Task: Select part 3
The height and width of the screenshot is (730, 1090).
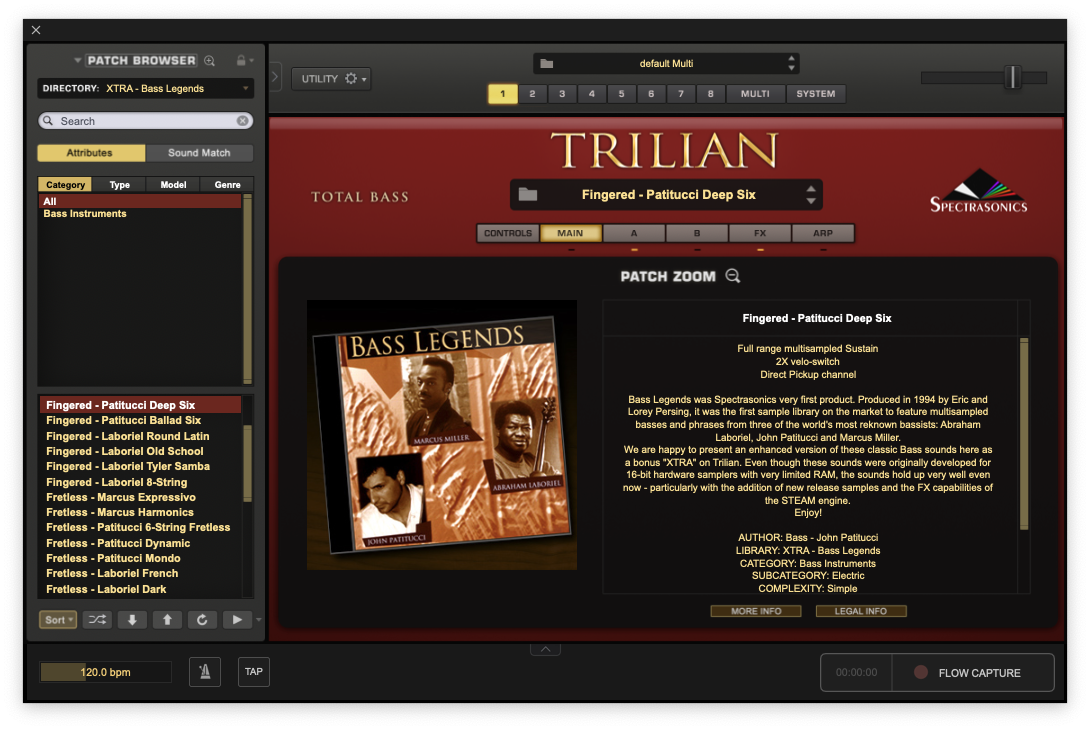Action: click(x=562, y=94)
